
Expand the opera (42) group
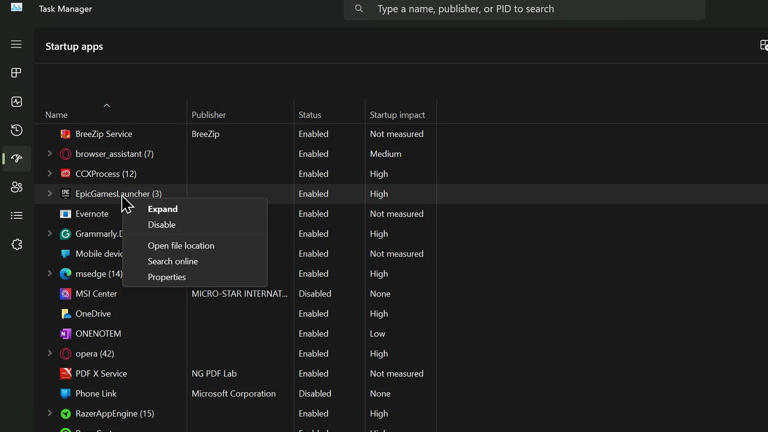coord(50,354)
